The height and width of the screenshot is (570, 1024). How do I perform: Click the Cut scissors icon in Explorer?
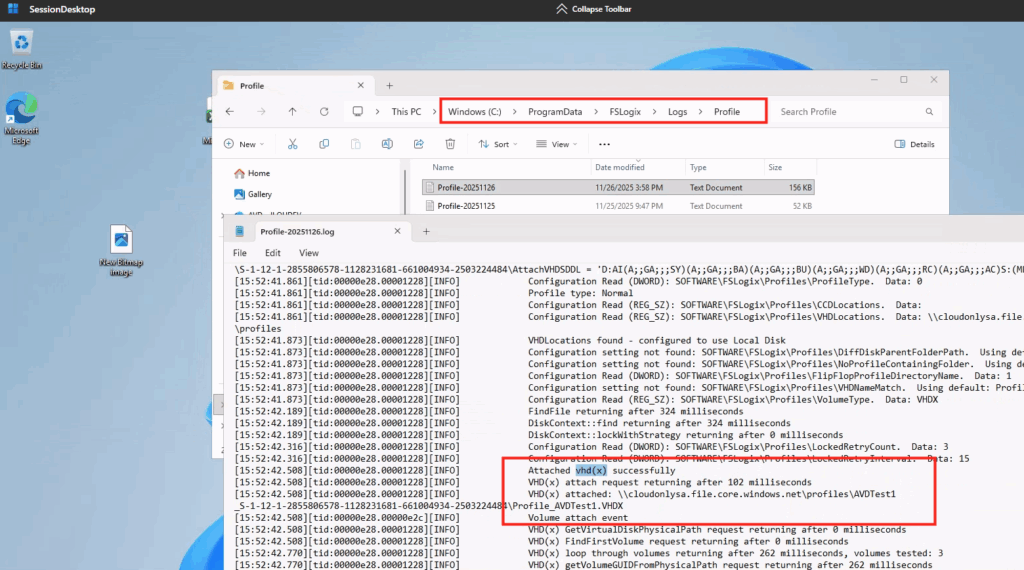click(292, 144)
